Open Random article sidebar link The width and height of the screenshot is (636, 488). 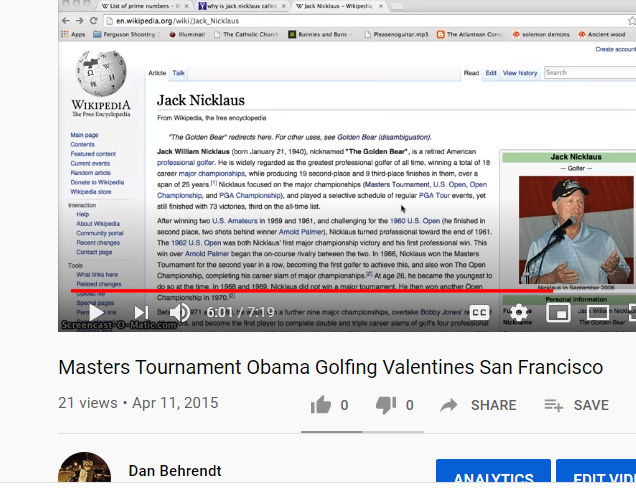(90, 173)
